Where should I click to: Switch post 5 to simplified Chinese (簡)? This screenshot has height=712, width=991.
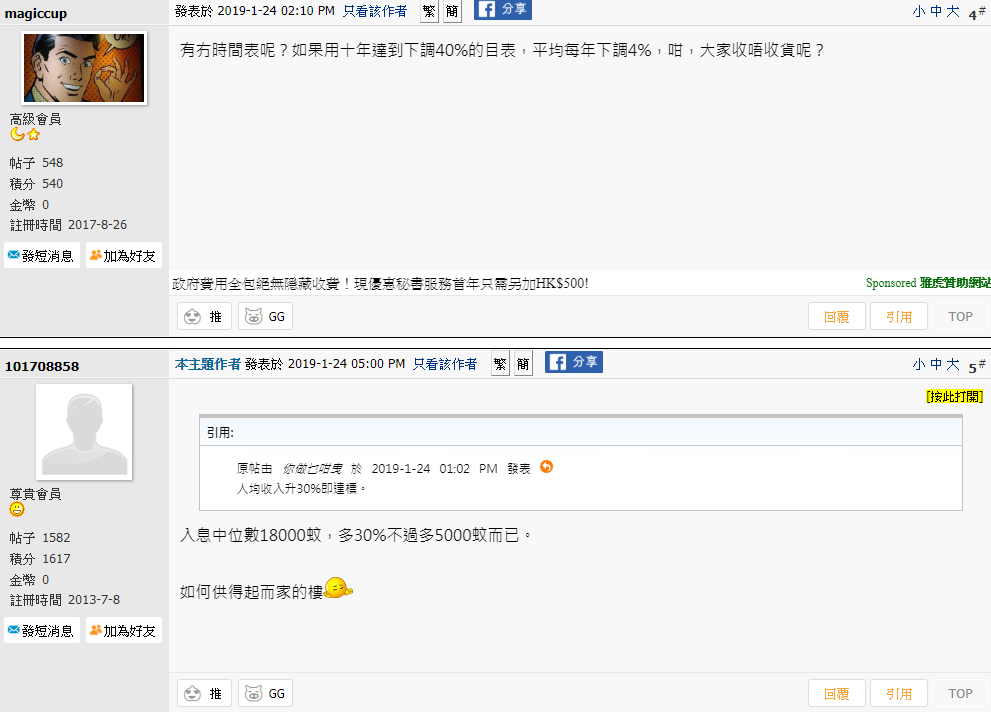(x=523, y=364)
